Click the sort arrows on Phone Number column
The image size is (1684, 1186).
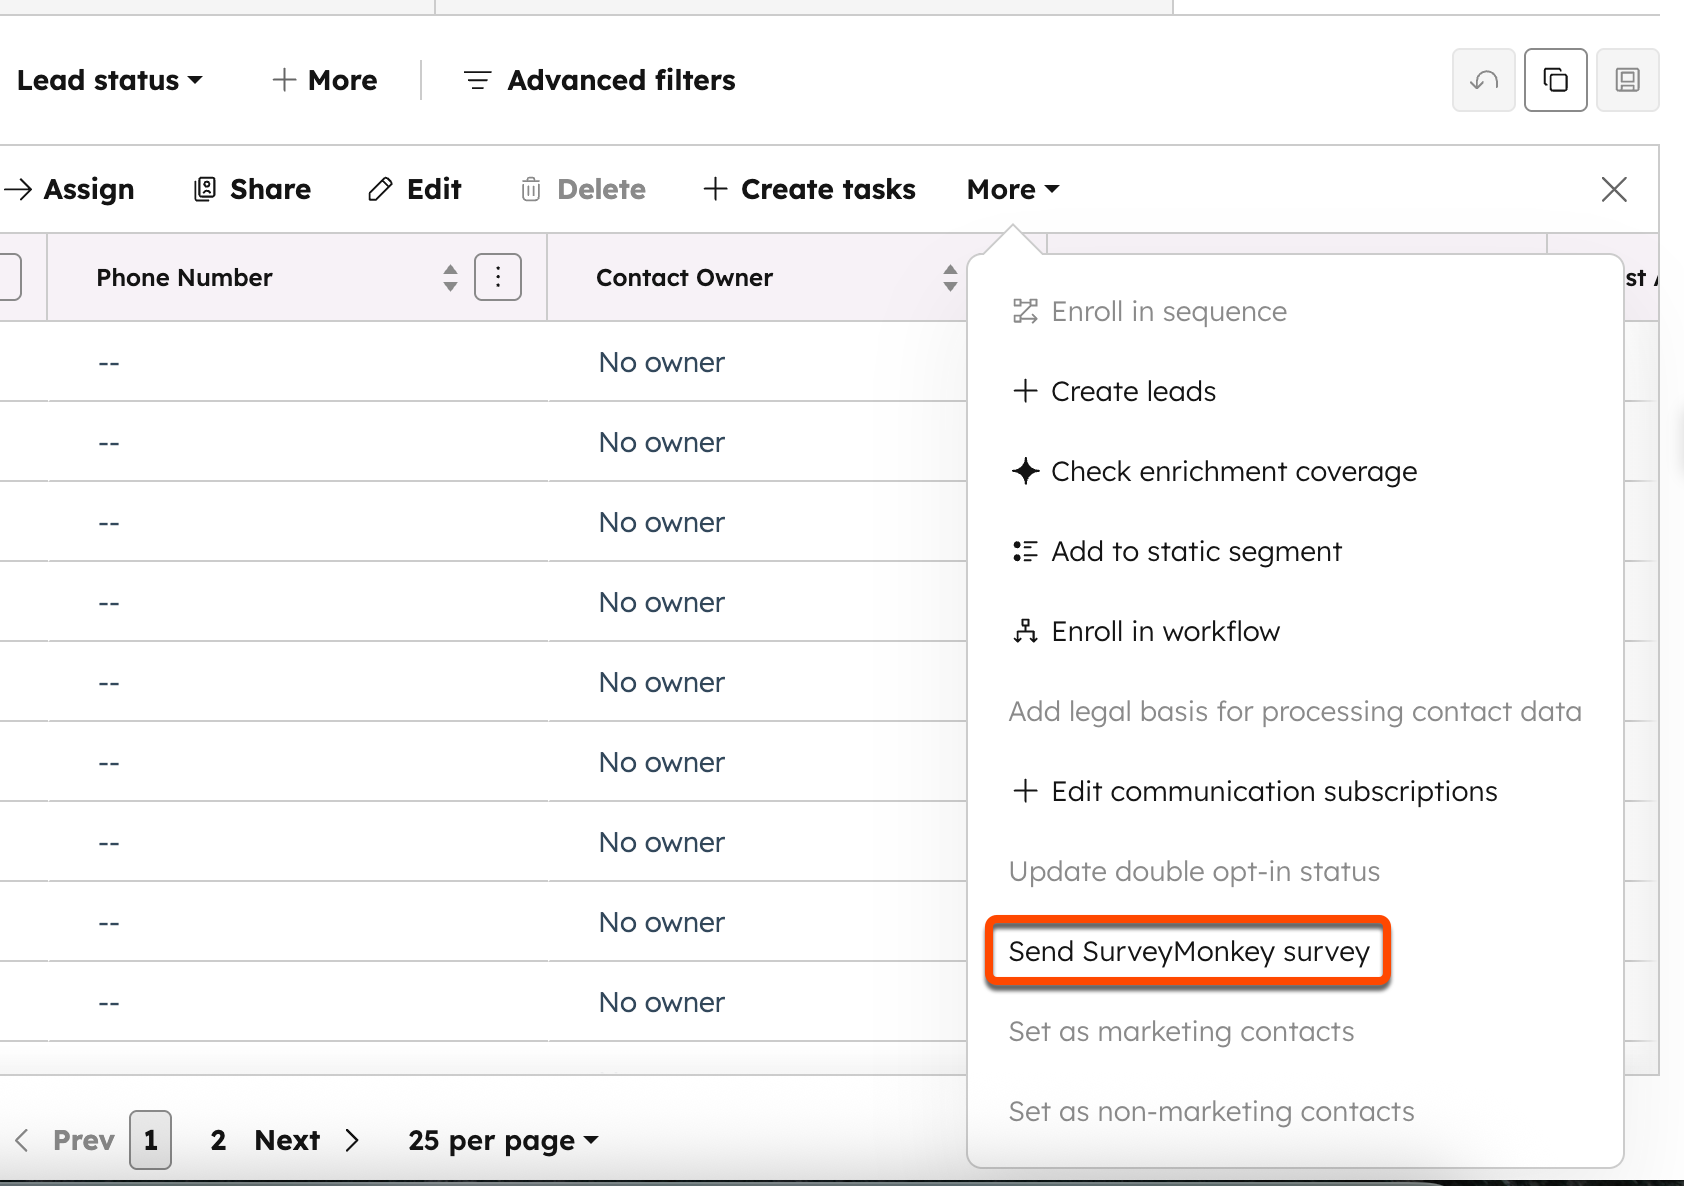[450, 277]
